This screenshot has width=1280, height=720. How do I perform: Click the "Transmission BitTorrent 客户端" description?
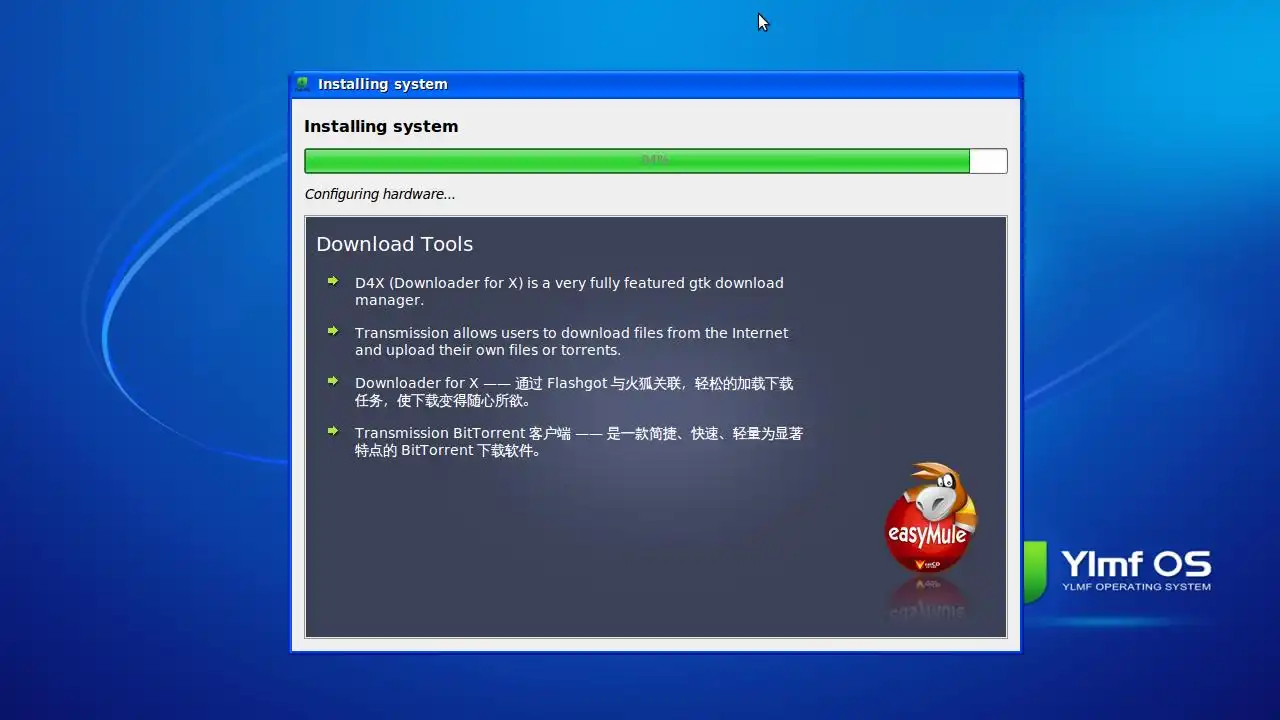(x=579, y=441)
